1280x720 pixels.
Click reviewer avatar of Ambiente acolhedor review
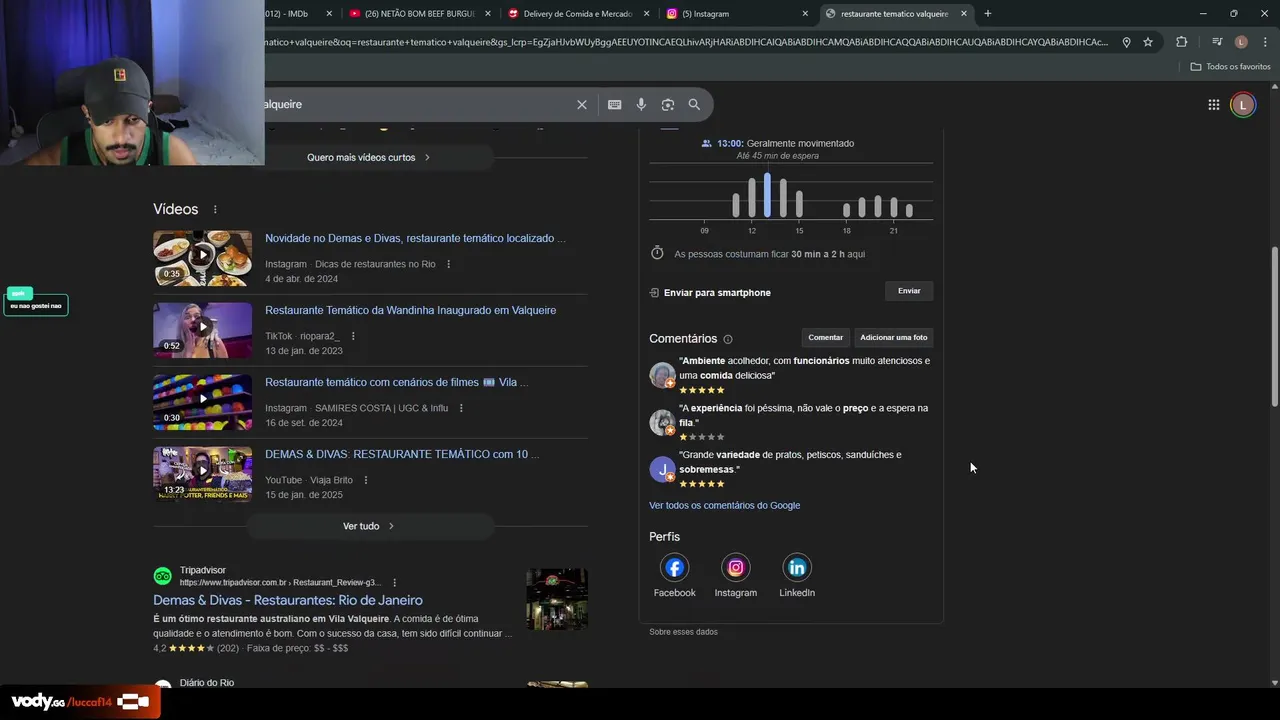(x=662, y=375)
